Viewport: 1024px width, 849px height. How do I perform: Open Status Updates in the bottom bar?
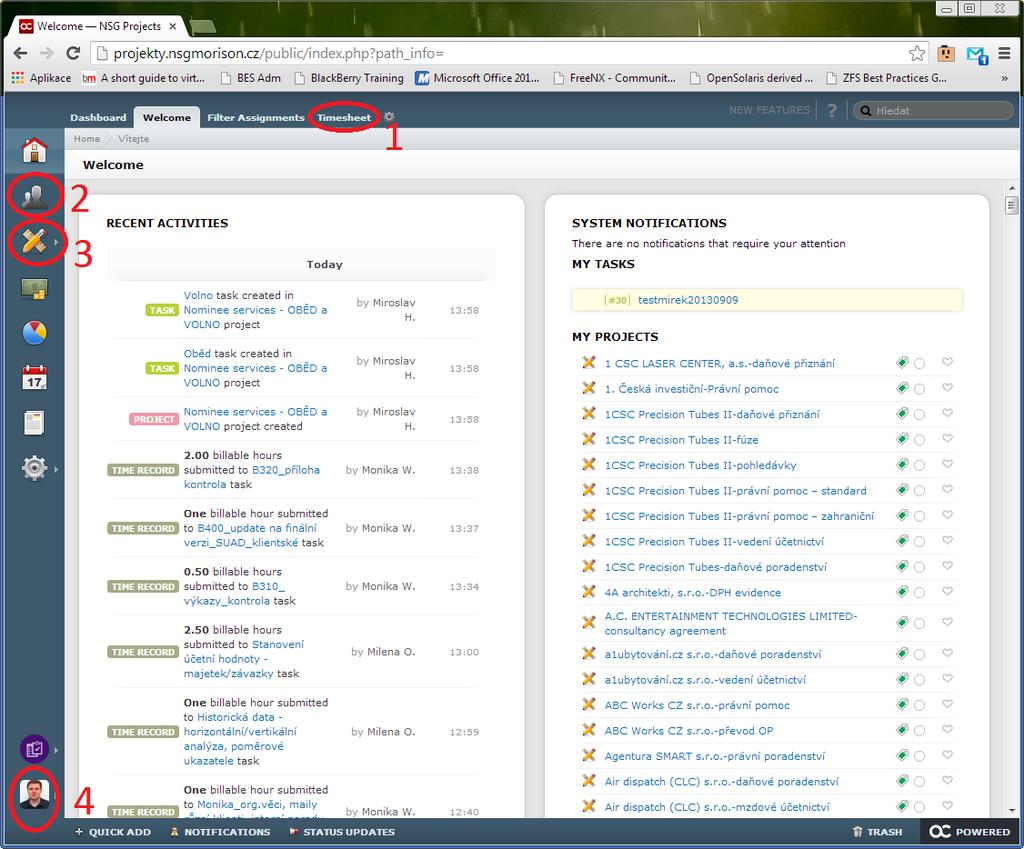tap(342, 831)
